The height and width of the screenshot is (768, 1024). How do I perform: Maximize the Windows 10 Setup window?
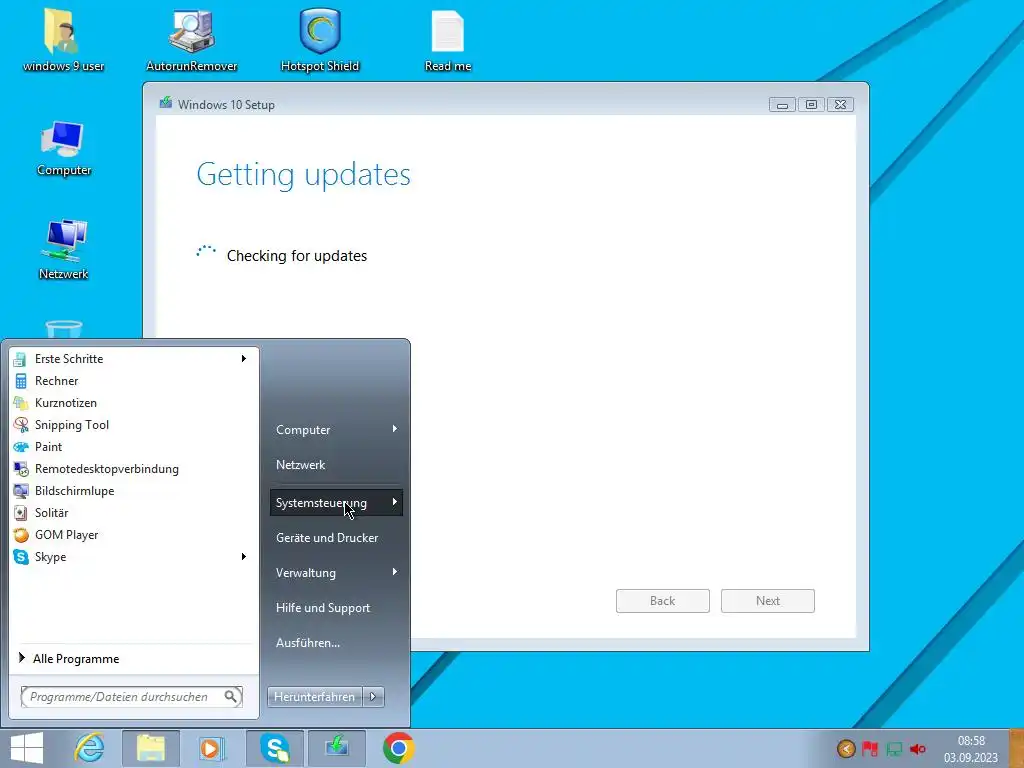pyautogui.click(x=811, y=104)
